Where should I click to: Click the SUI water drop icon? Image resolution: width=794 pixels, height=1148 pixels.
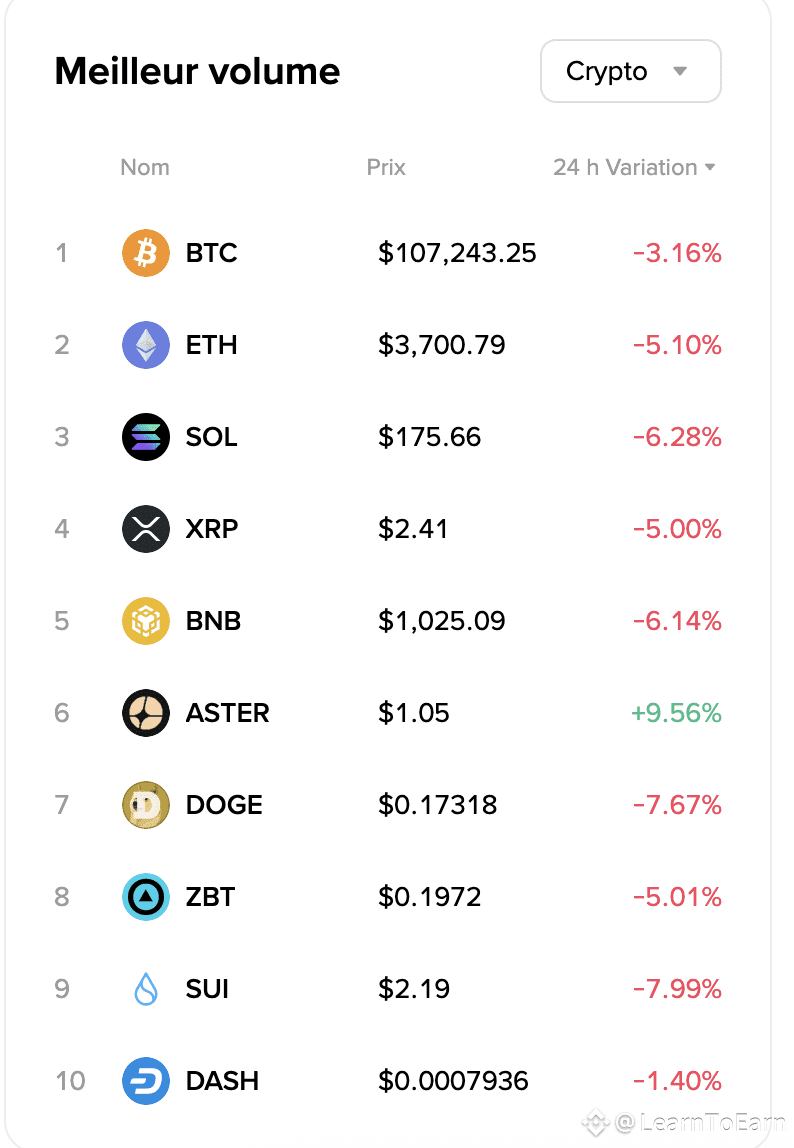[x=145, y=989]
